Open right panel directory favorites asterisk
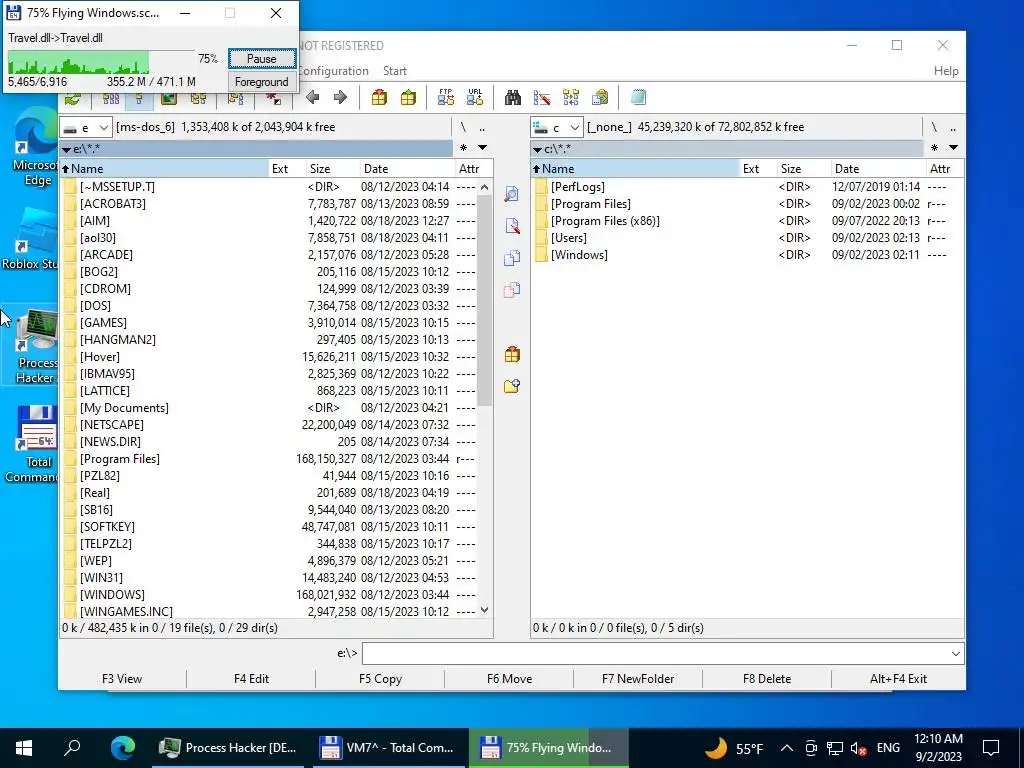Image resolution: width=1024 pixels, height=768 pixels. 935,148
